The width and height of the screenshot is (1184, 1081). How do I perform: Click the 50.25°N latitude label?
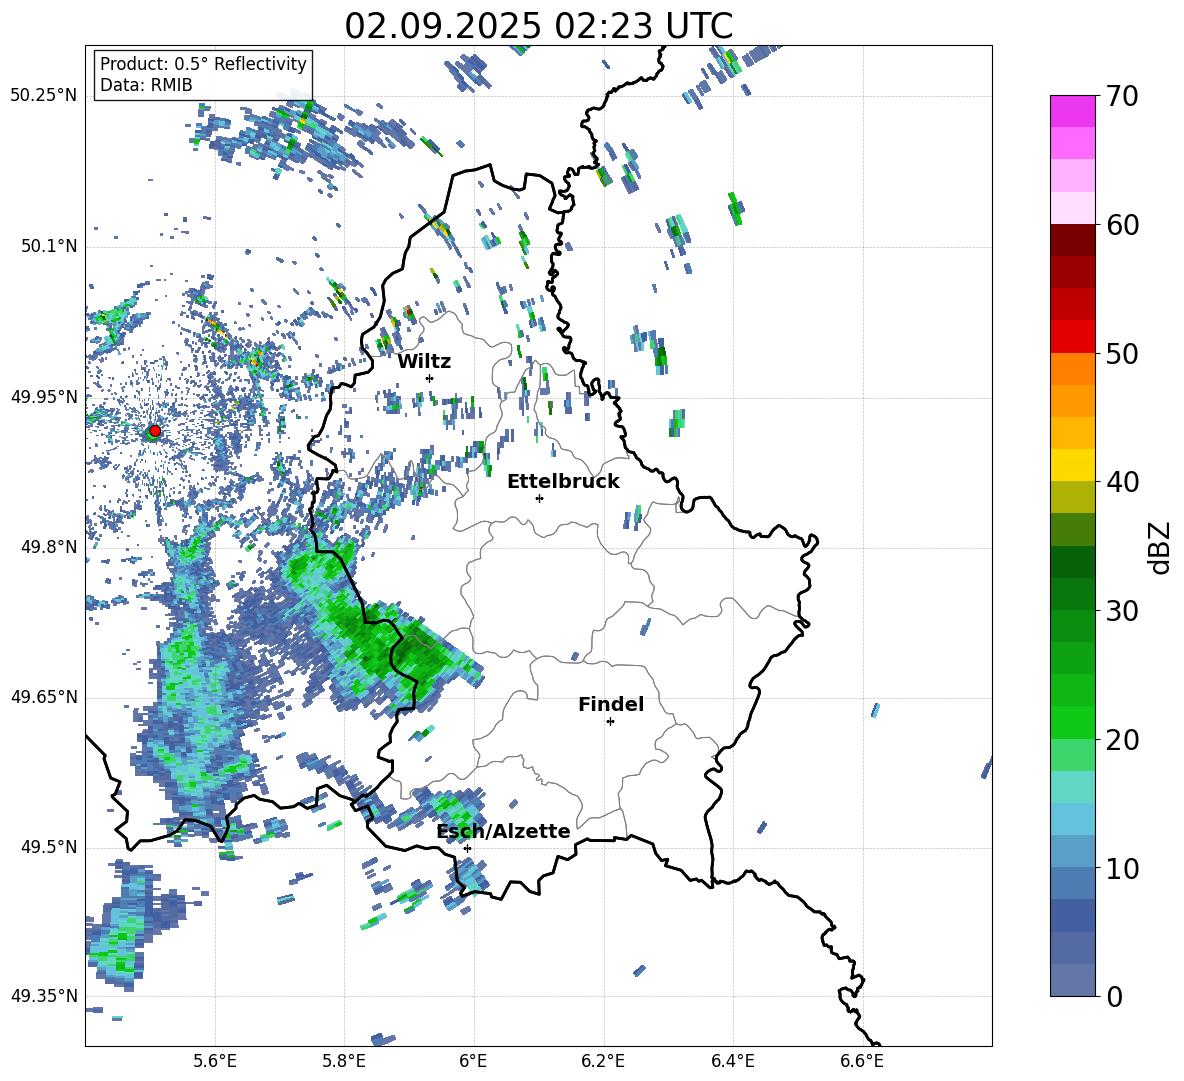coord(43,96)
